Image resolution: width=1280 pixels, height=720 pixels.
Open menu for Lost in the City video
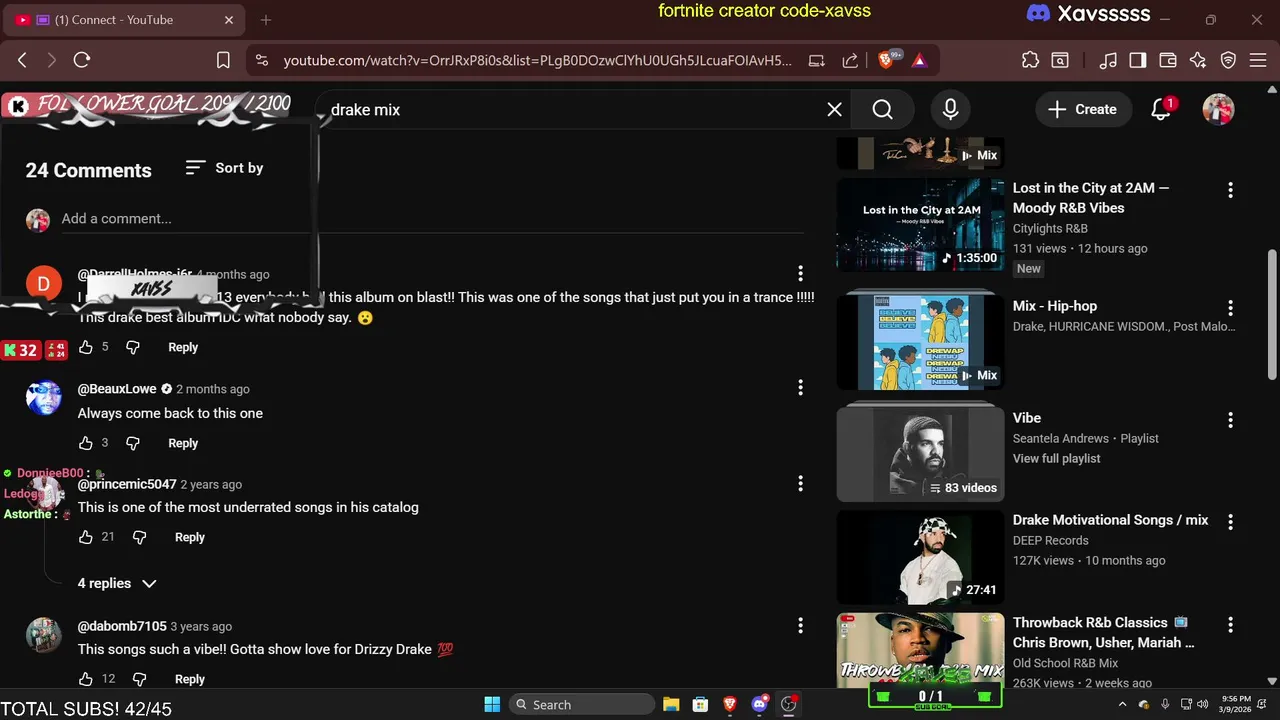[x=1230, y=190]
